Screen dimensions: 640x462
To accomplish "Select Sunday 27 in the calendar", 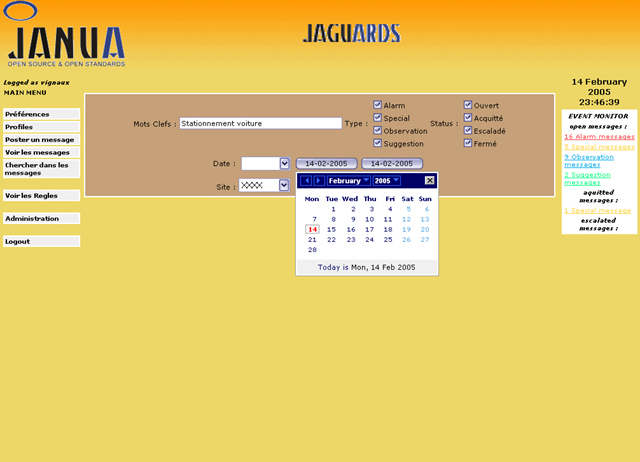I will coord(425,240).
